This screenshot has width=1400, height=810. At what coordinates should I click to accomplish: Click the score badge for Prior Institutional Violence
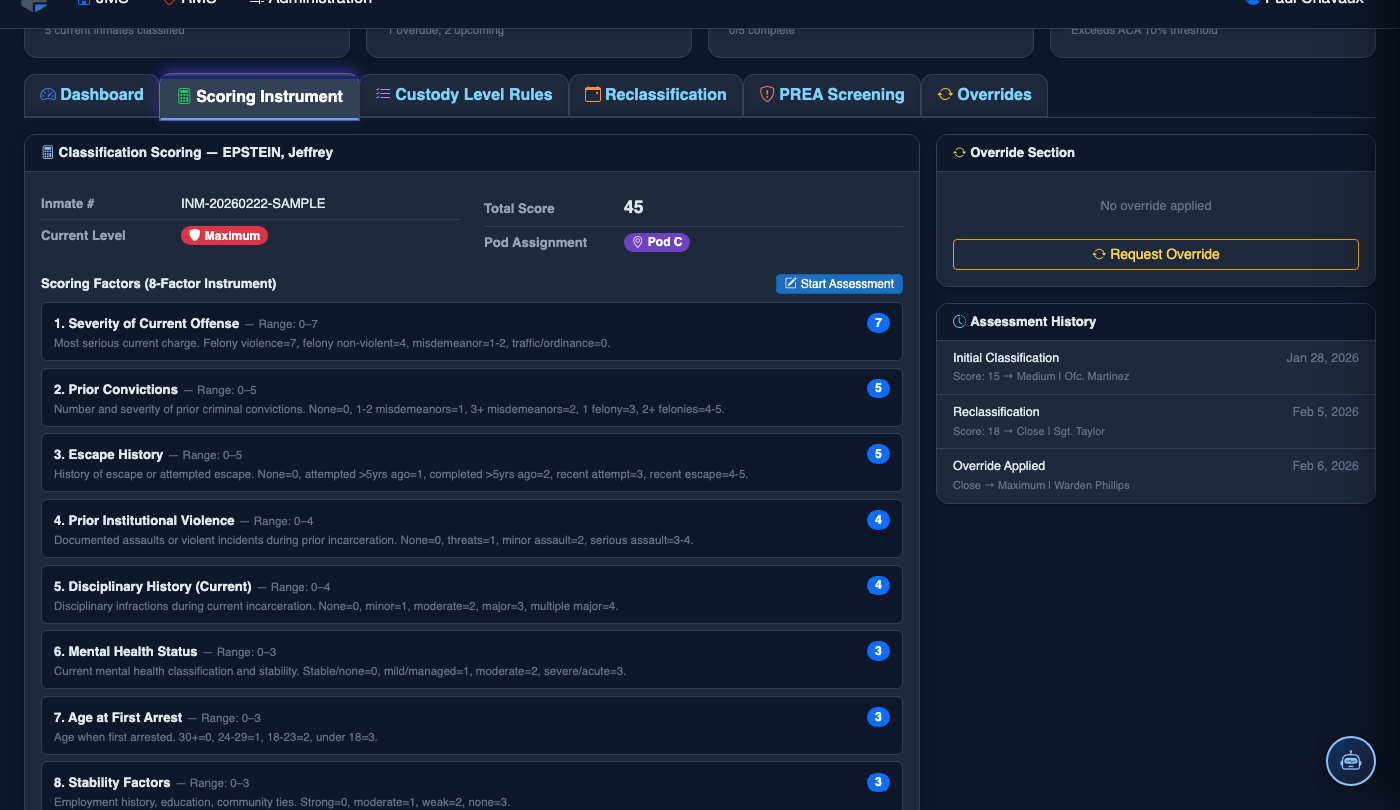pyautogui.click(x=878, y=520)
